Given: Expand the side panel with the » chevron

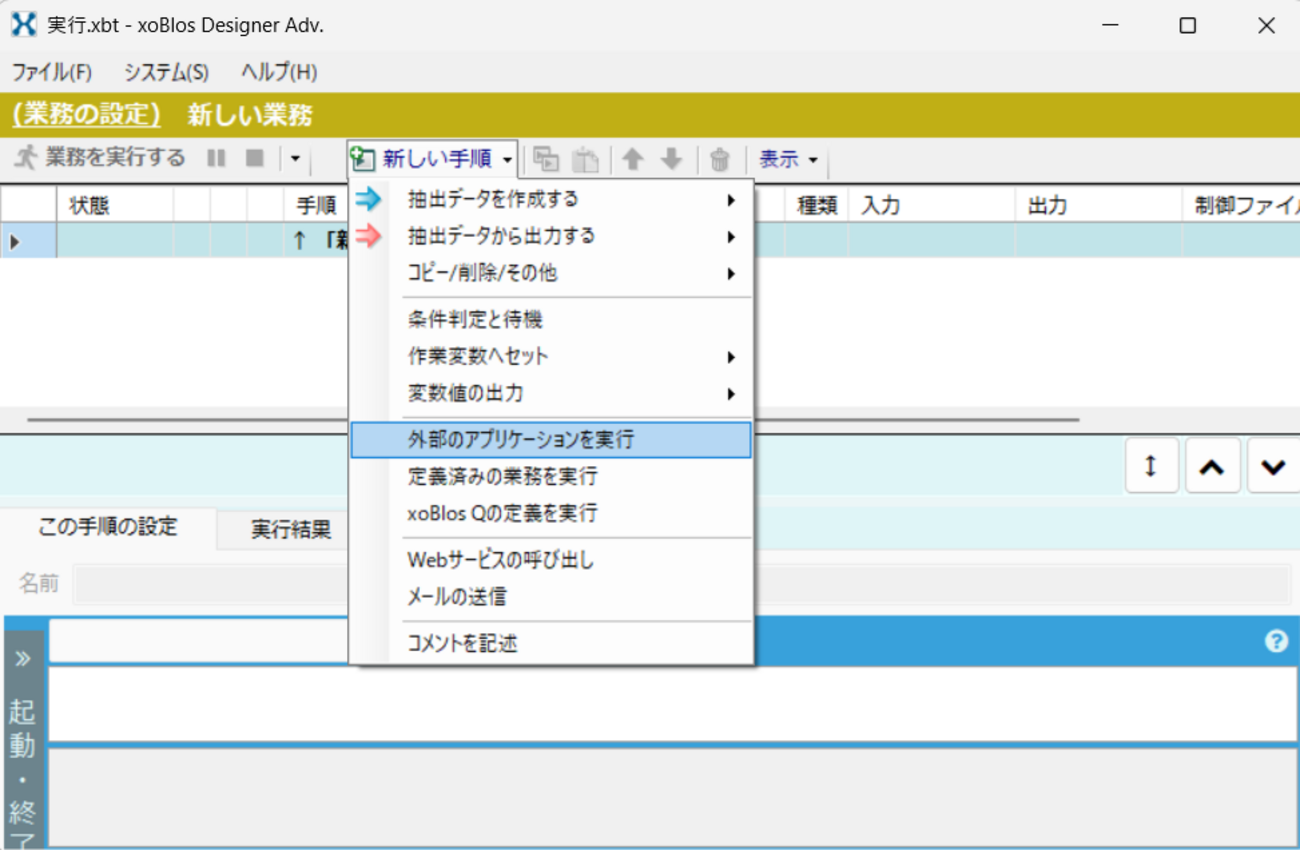Looking at the screenshot, I should tap(22, 659).
